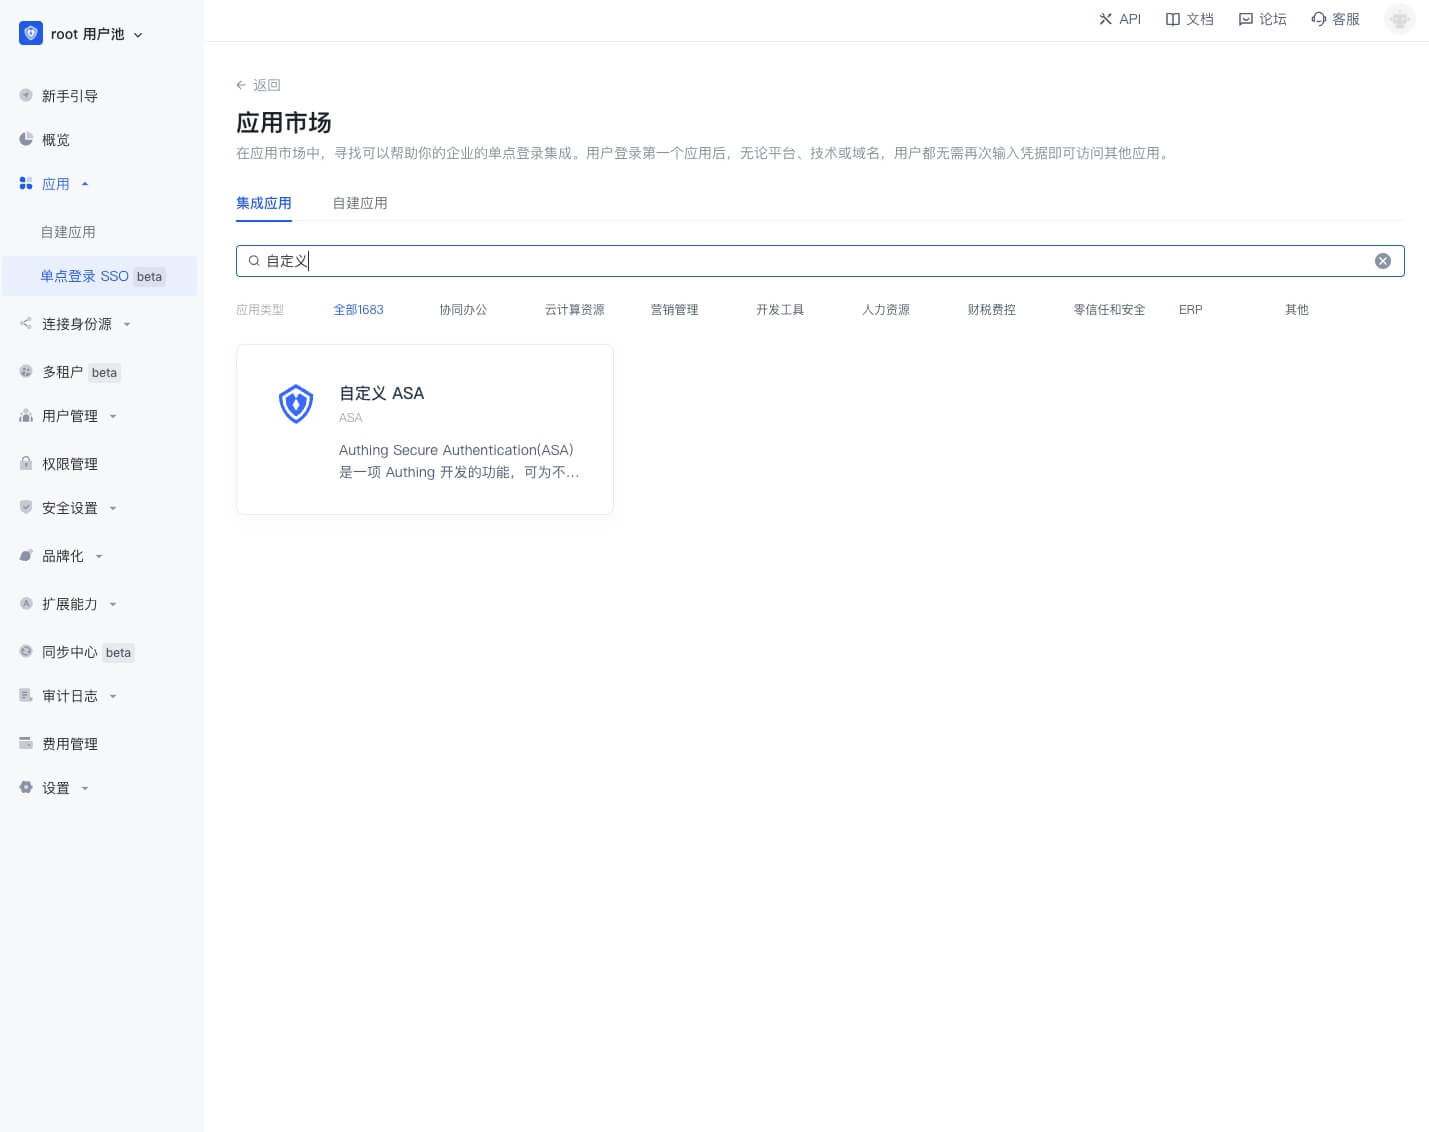Viewport: 1429px width, 1132px height.
Task: Open the root 用户池 dropdown
Action: (x=82, y=34)
